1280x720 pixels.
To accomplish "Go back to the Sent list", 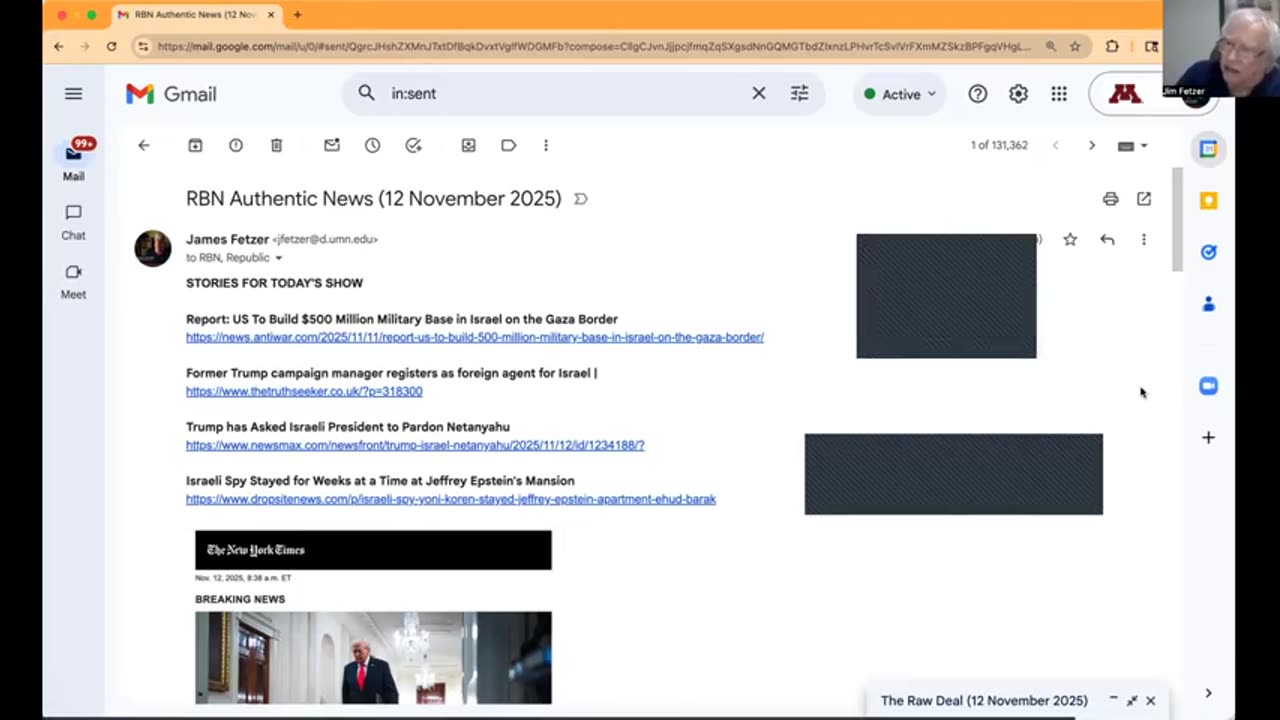I will tap(144, 145).
